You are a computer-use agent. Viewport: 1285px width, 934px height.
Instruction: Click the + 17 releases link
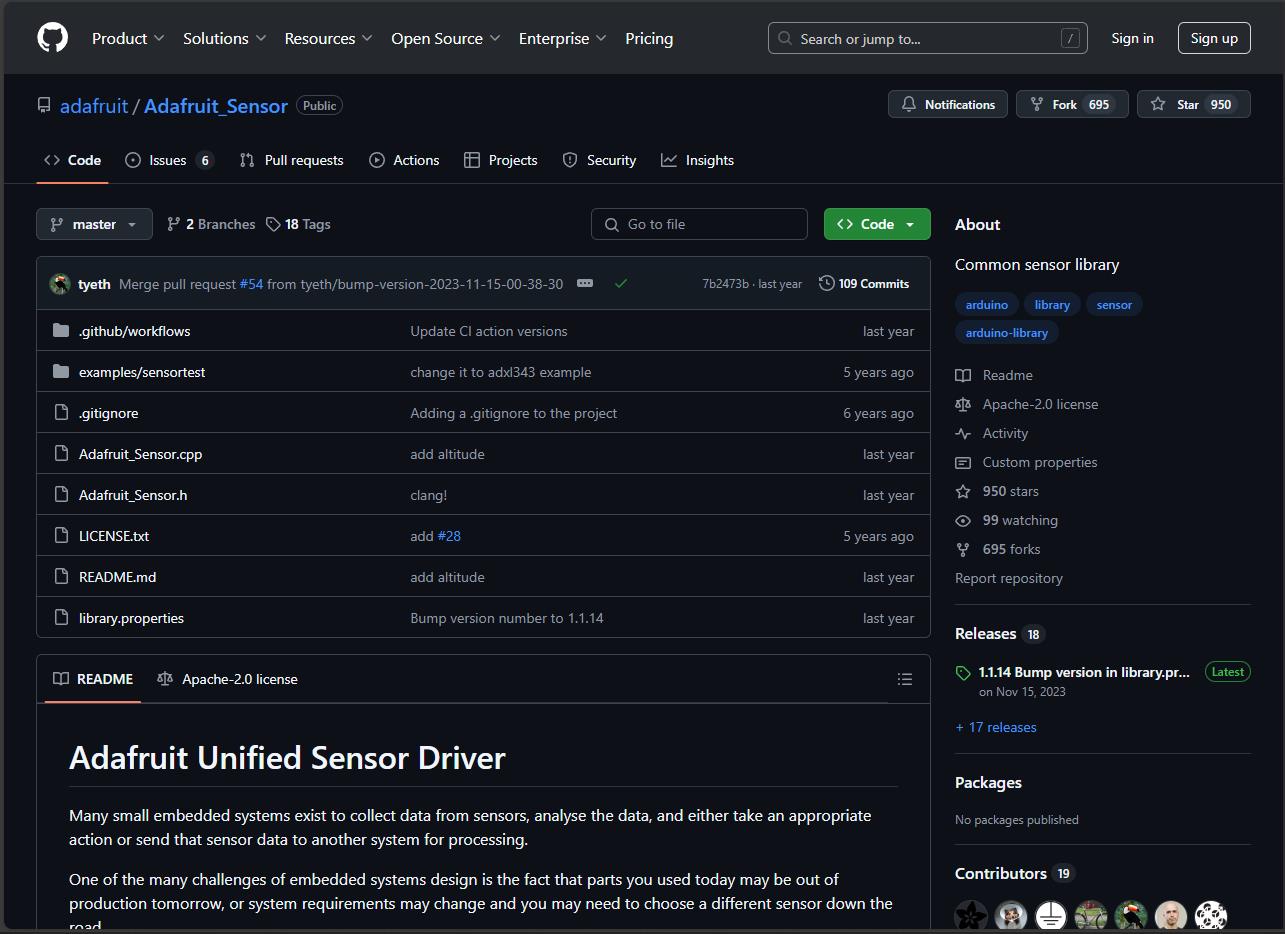point(996,727)
